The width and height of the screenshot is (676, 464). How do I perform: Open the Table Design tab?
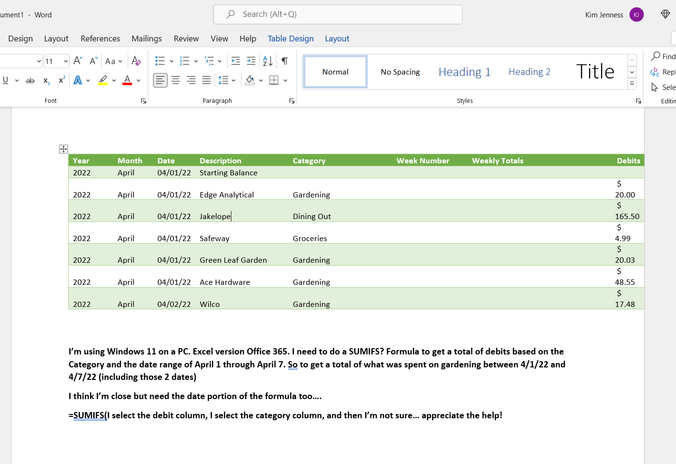coord(291,39)
